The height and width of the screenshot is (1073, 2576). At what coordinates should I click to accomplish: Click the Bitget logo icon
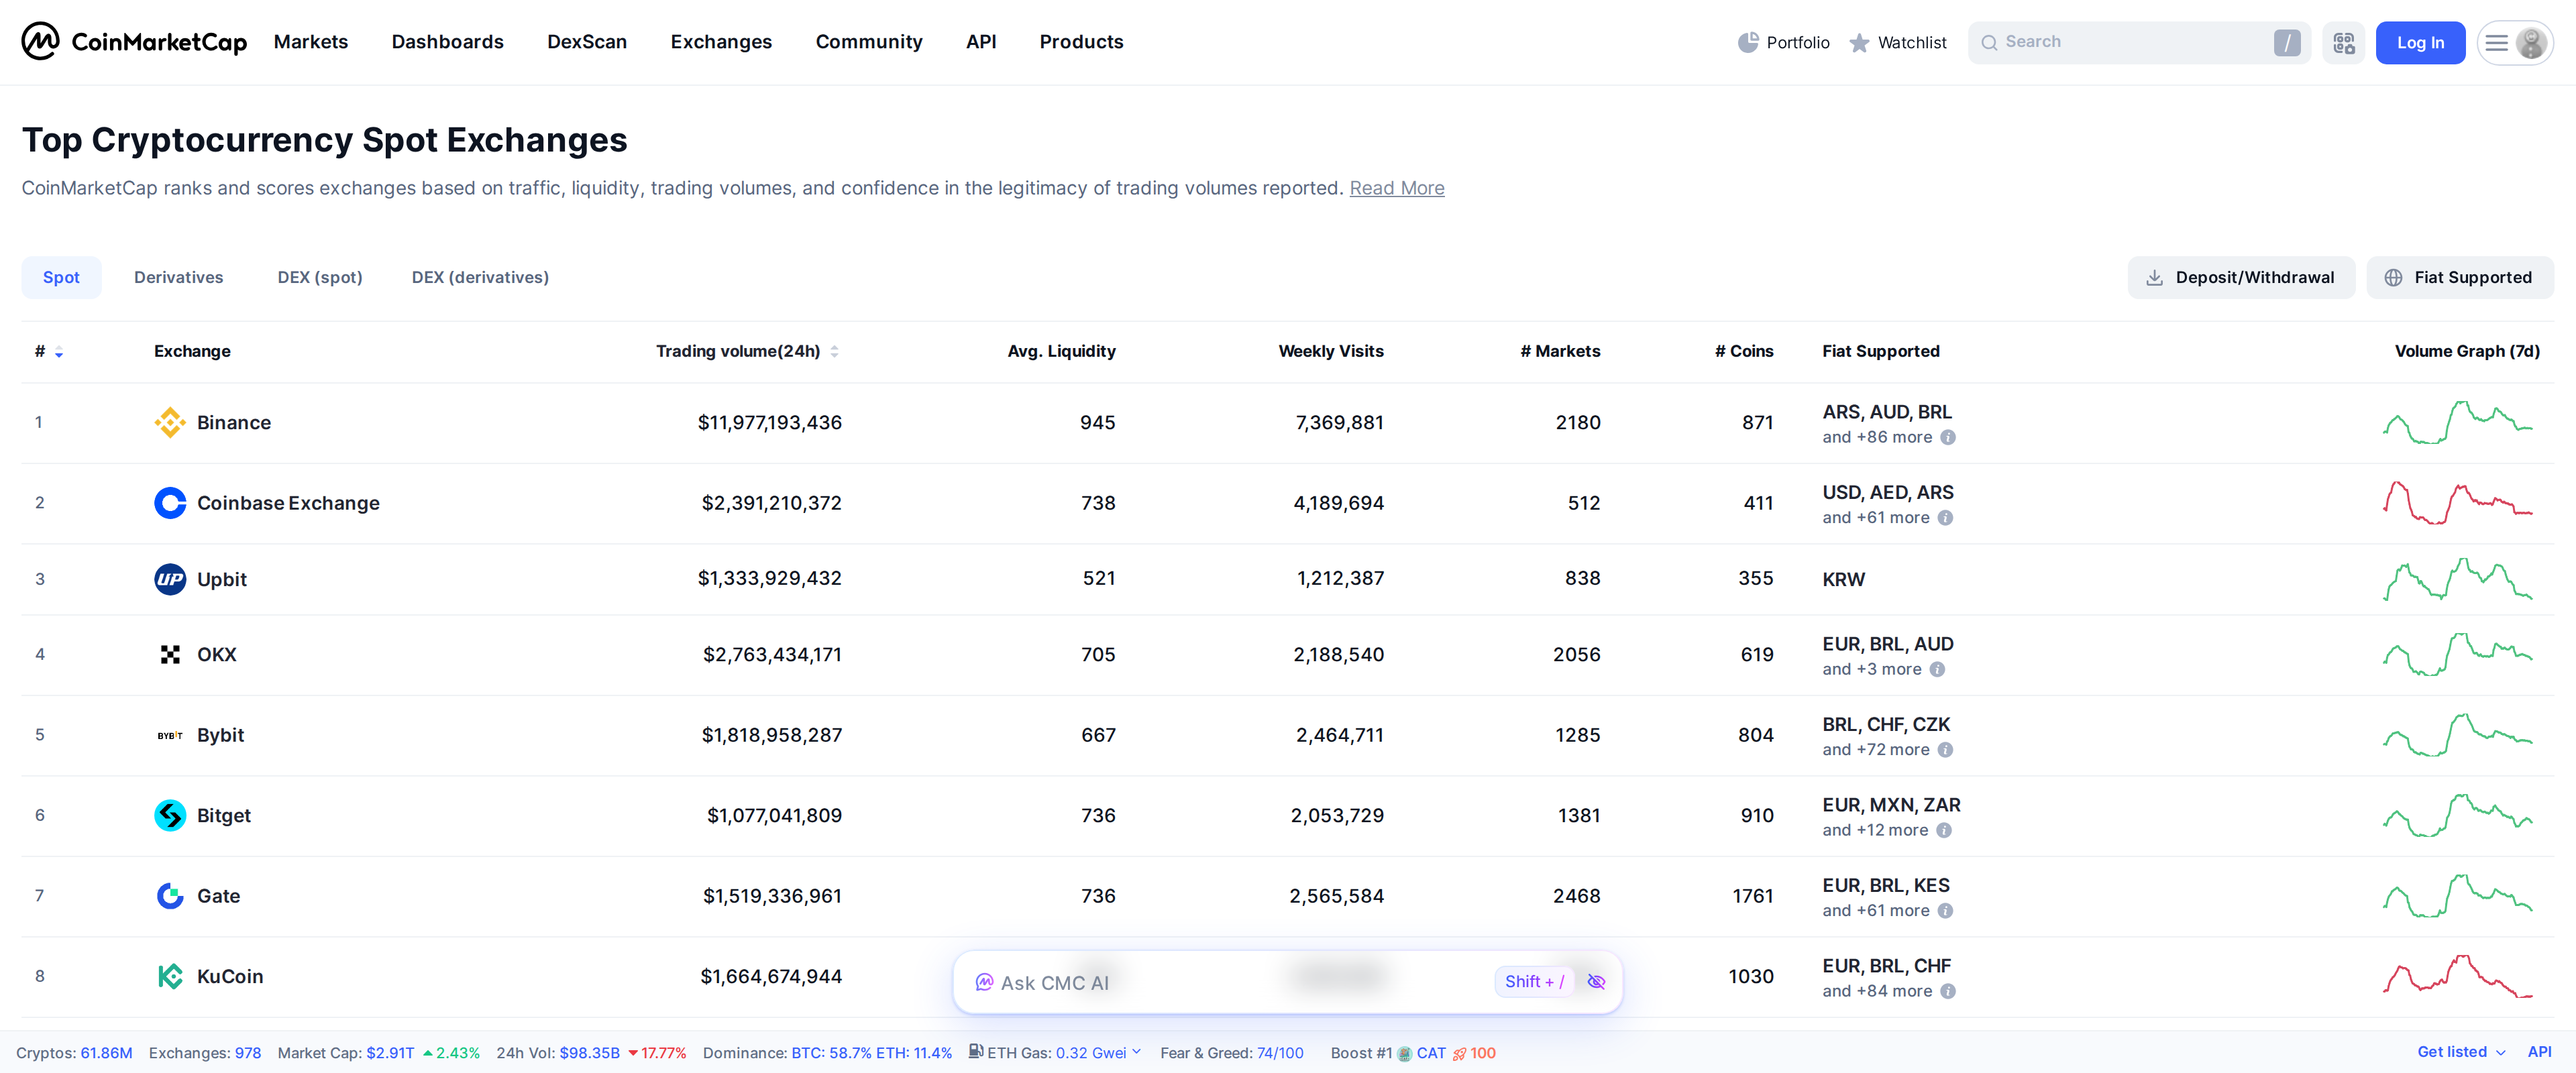[170, 815]
